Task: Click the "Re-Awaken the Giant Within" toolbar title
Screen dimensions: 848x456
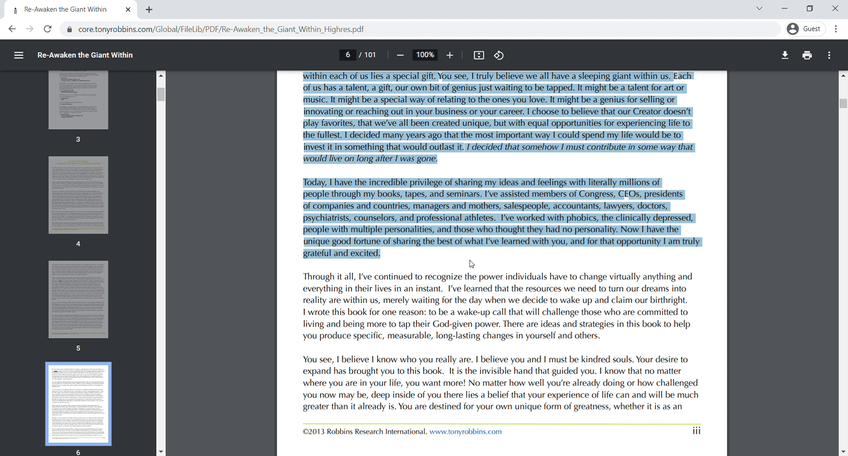Action: click(x=85, y=55)
